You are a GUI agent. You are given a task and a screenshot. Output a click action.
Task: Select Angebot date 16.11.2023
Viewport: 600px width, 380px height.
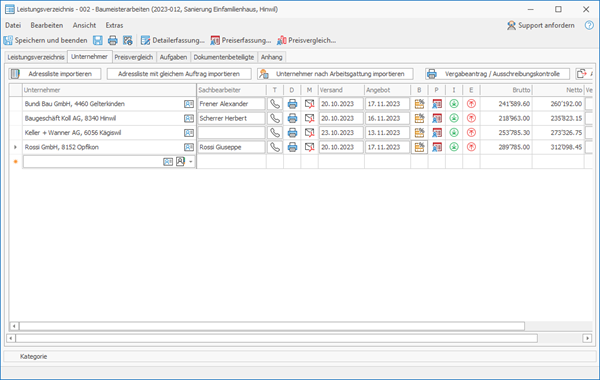(x=387, y=118)
